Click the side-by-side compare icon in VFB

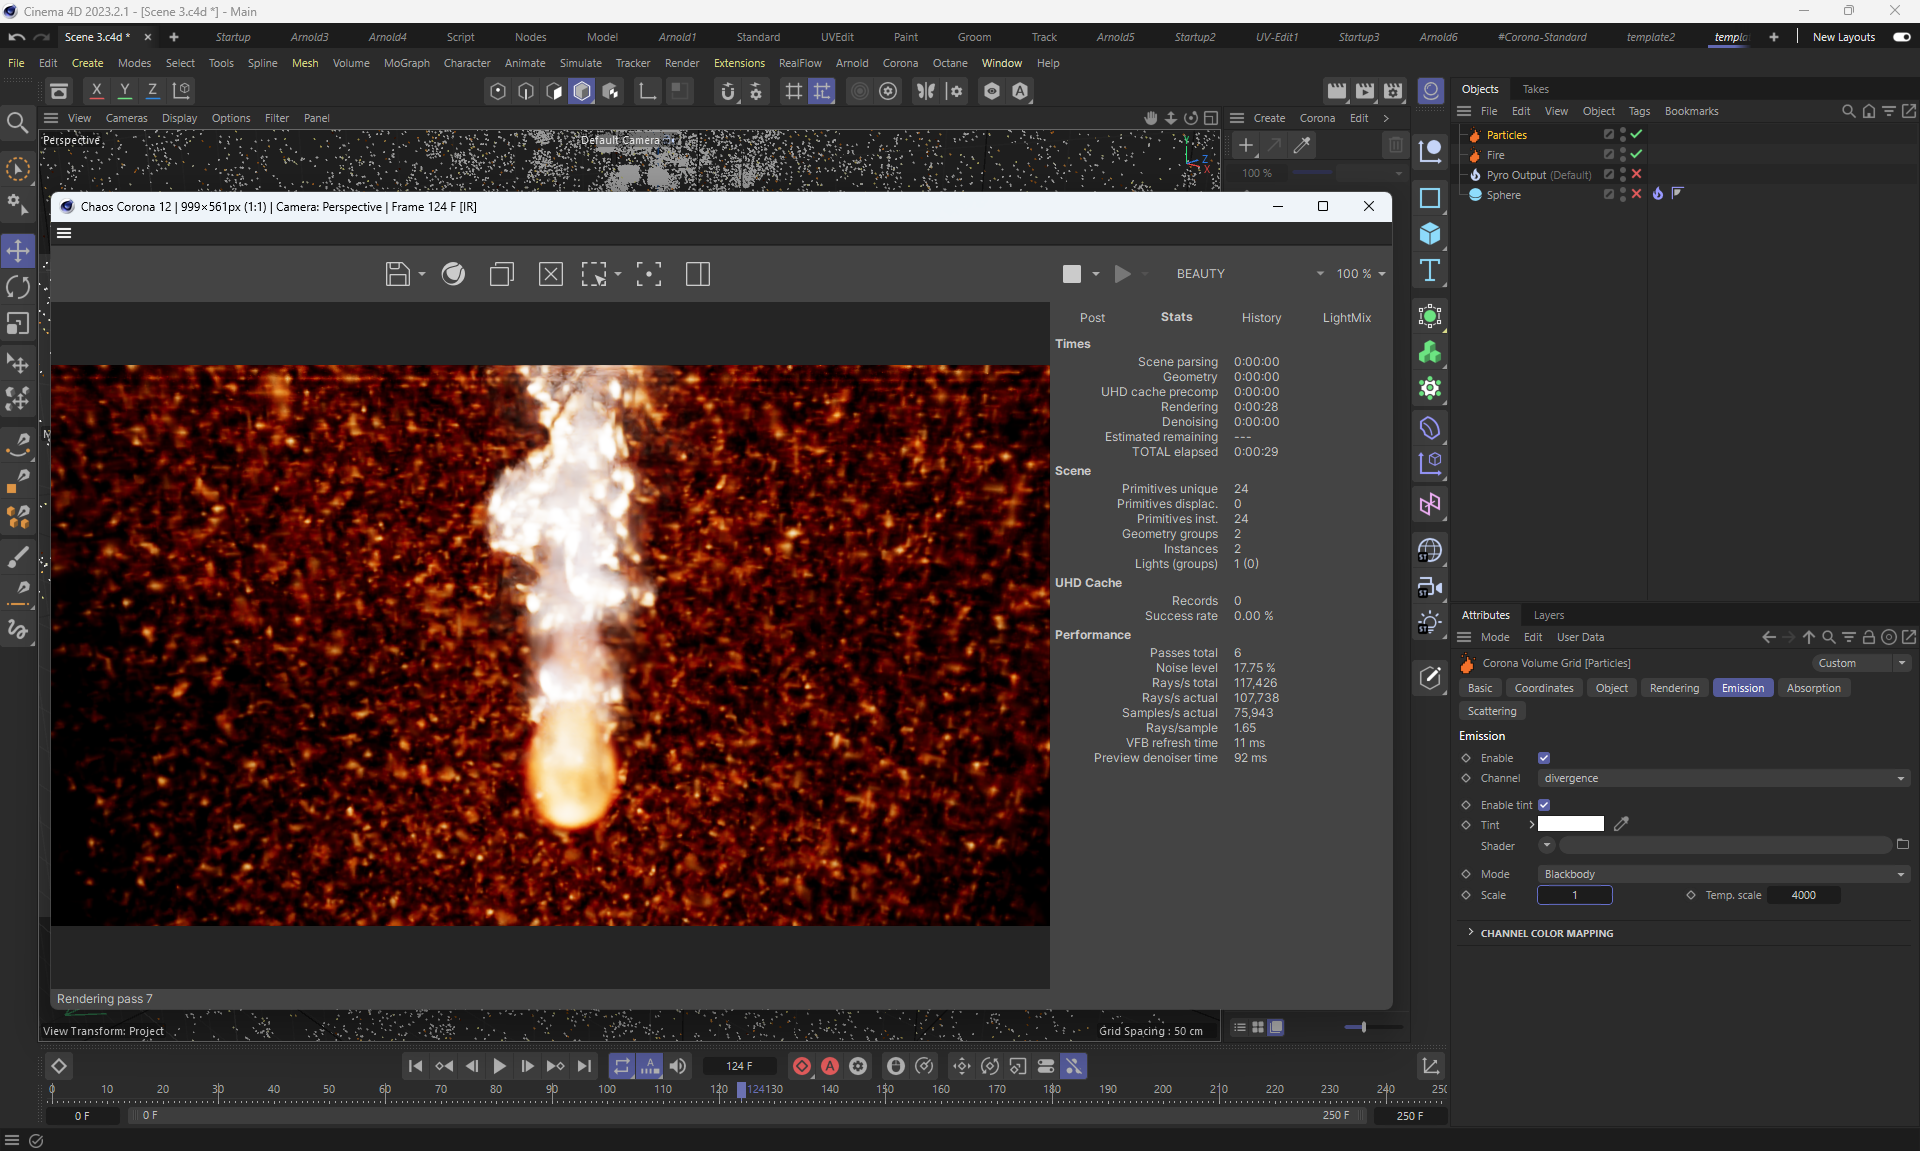(x=698, y=274)
